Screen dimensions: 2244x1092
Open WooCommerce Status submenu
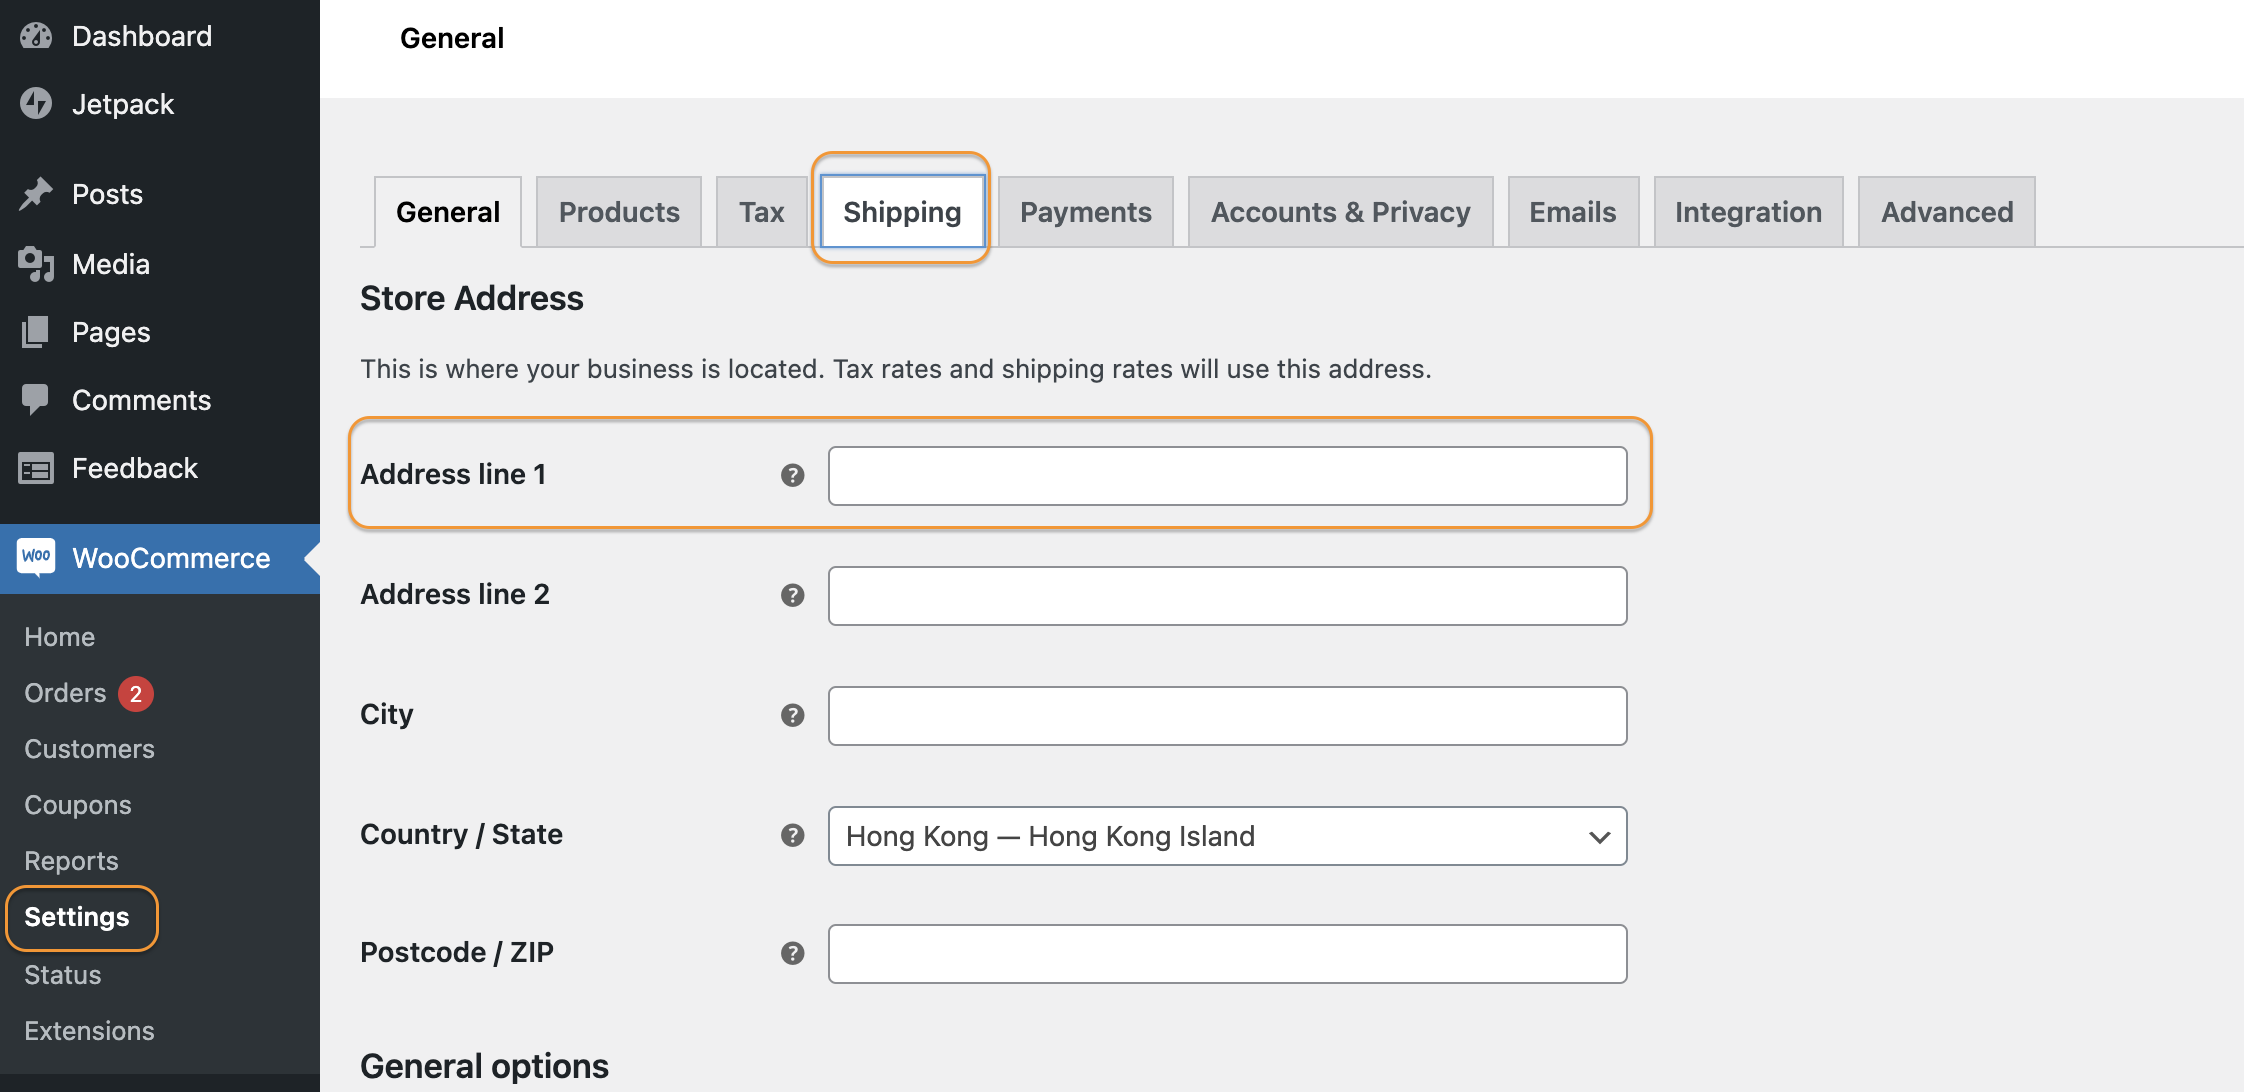pyautogui.click(x=62, y=975)
